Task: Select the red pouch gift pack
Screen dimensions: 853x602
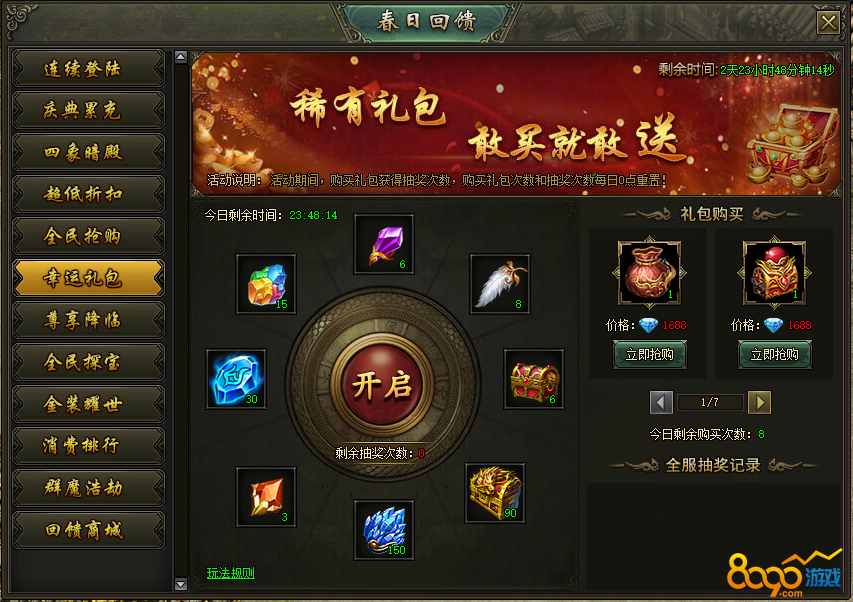Action: coord(650,272)
